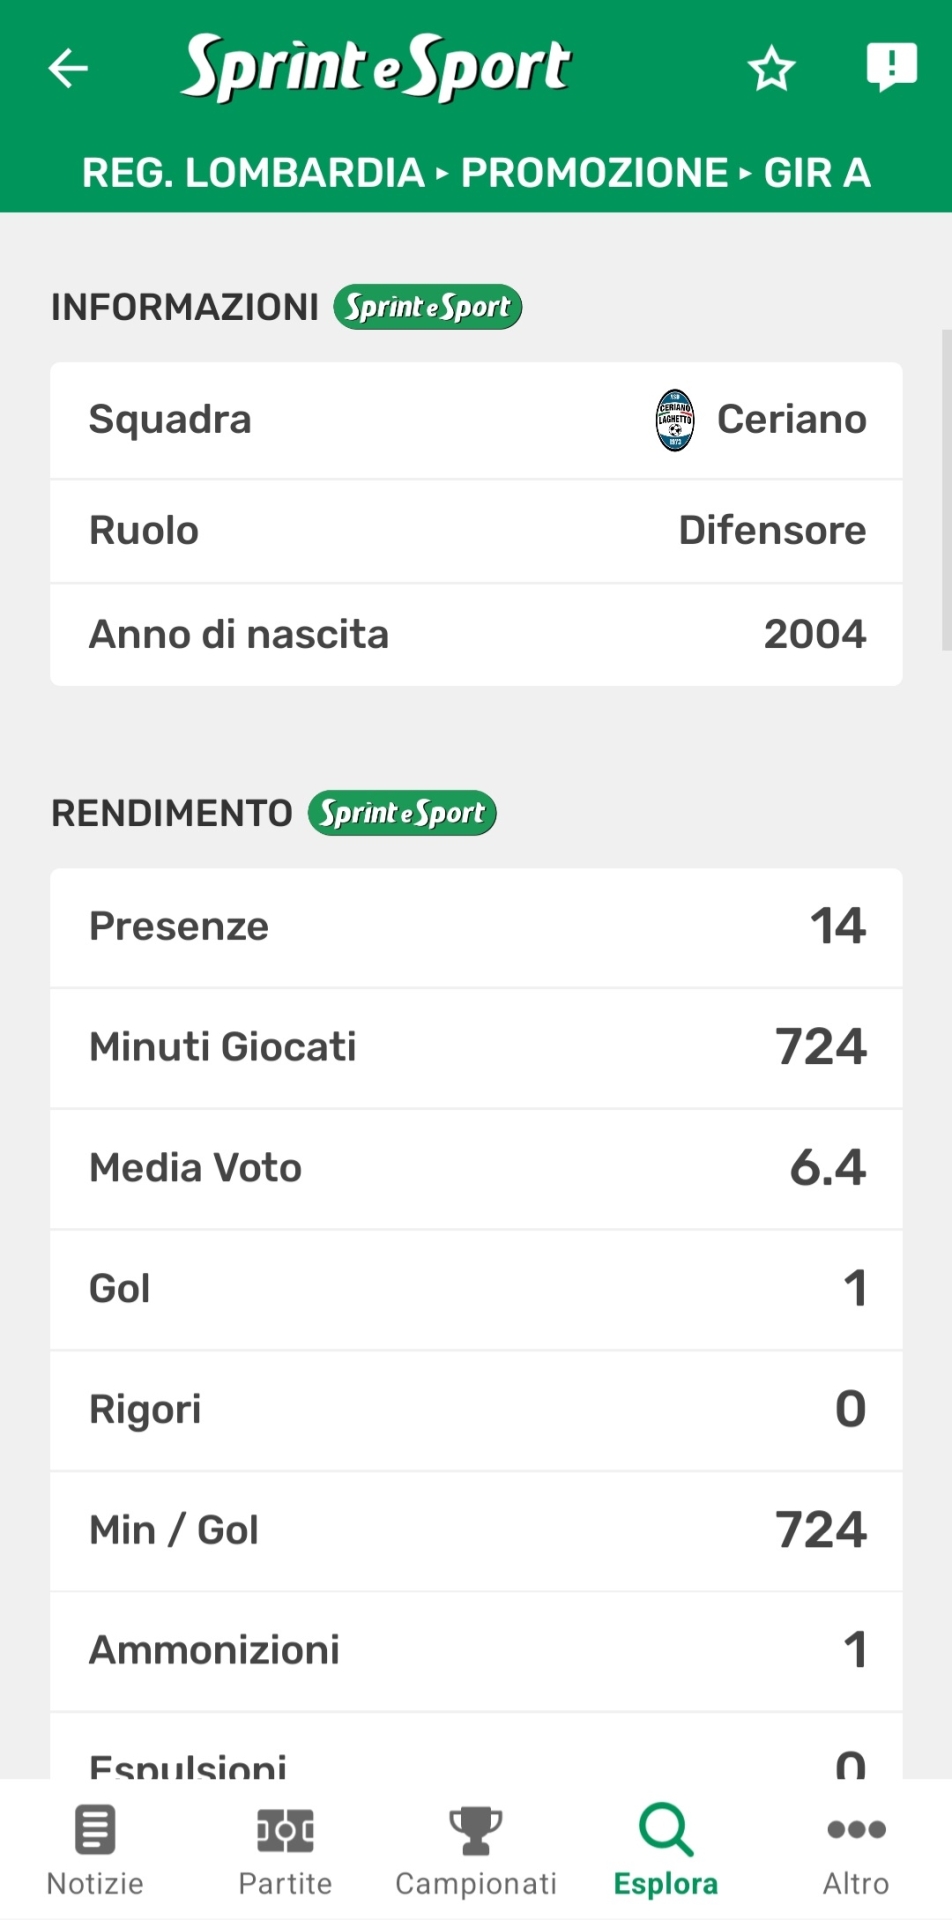
Task: Click the vertical scrollbar on right edge
Action: click(946, 490)
